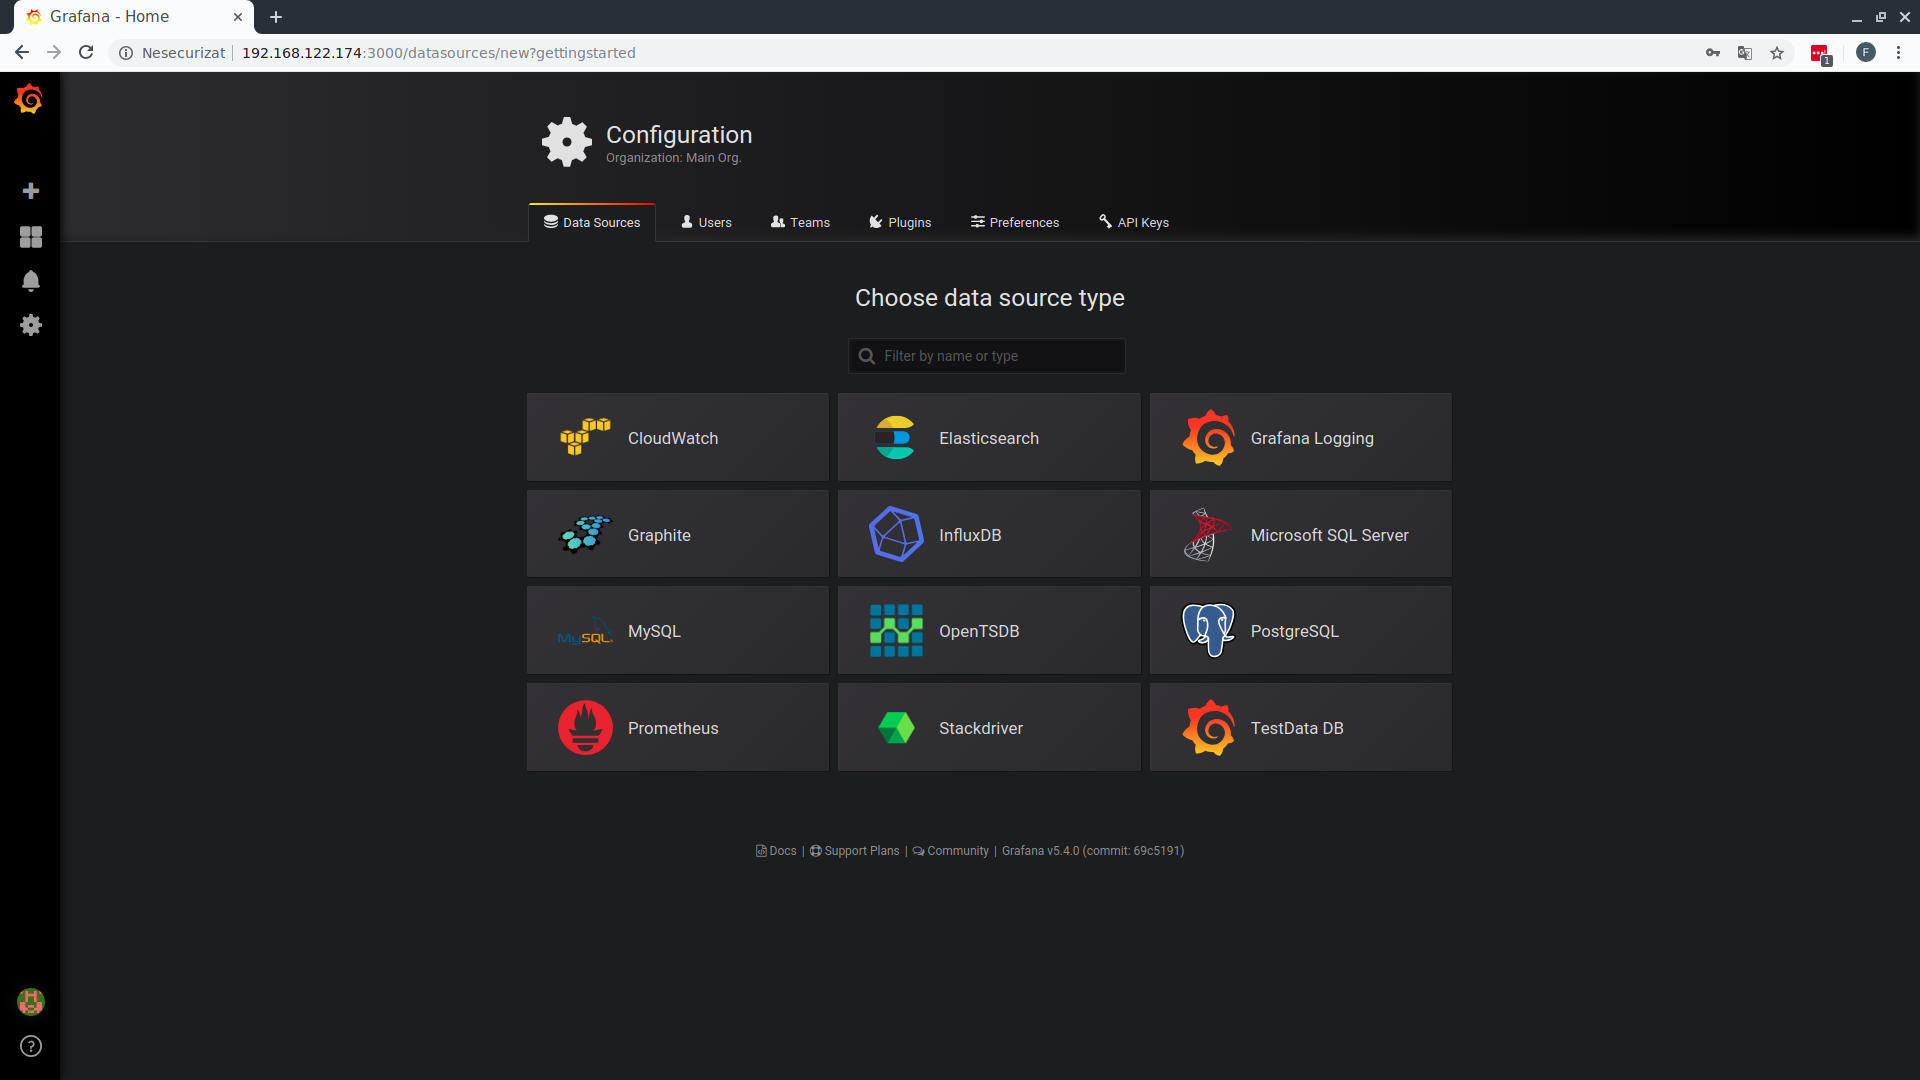Screen dimensions: 1920x1080
Task: Click the saved passwords key icon
Action: (1713, 53)
